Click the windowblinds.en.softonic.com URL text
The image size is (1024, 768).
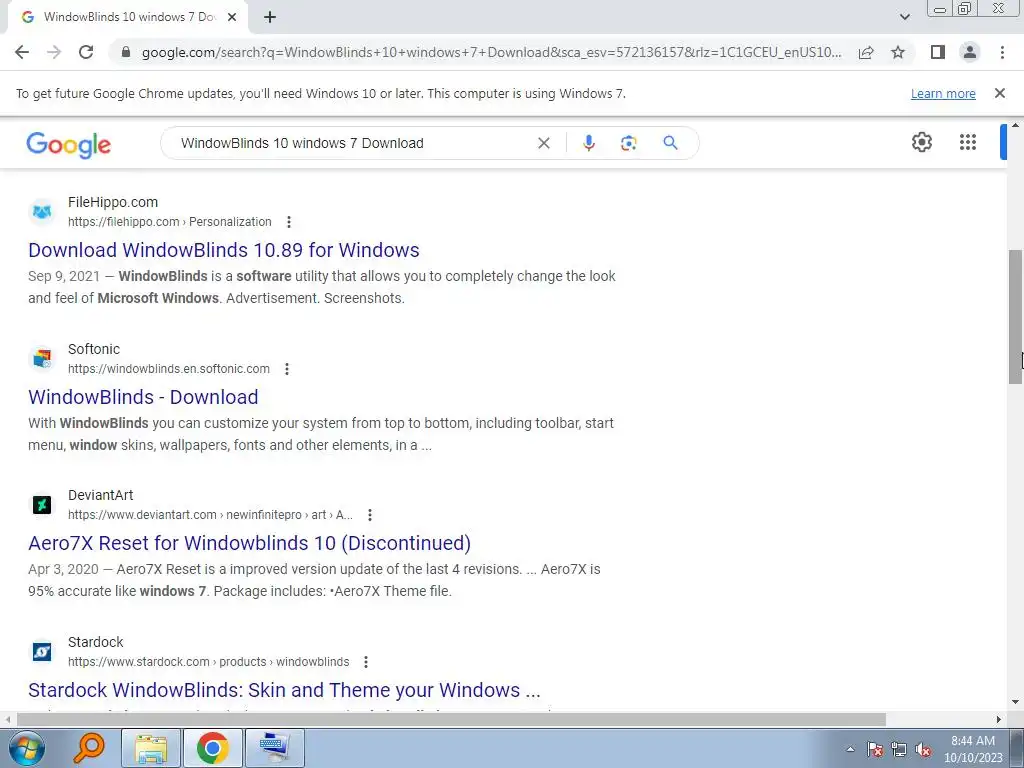[x=168, y=369]
